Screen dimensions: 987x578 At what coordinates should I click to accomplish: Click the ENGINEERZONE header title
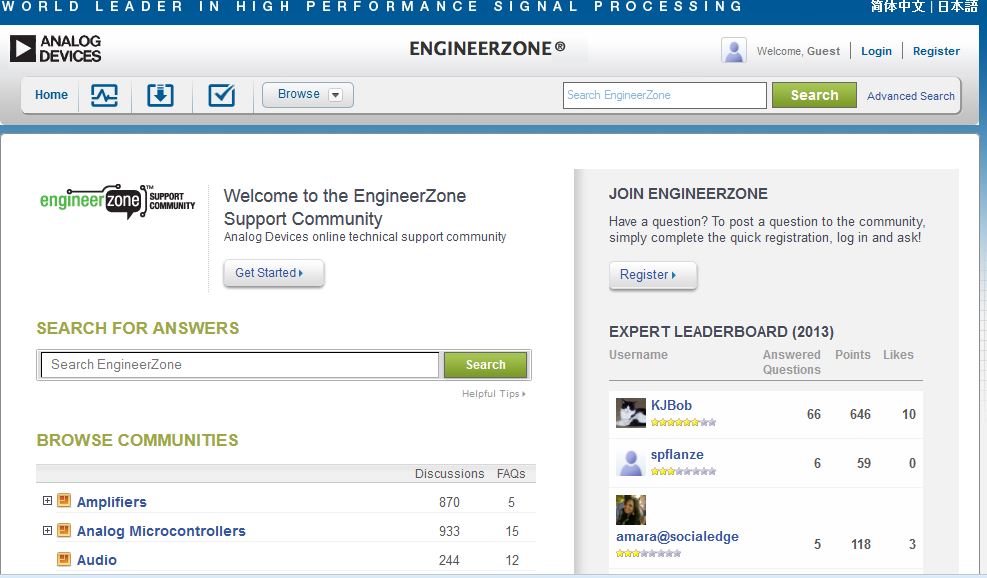[487, 48]
